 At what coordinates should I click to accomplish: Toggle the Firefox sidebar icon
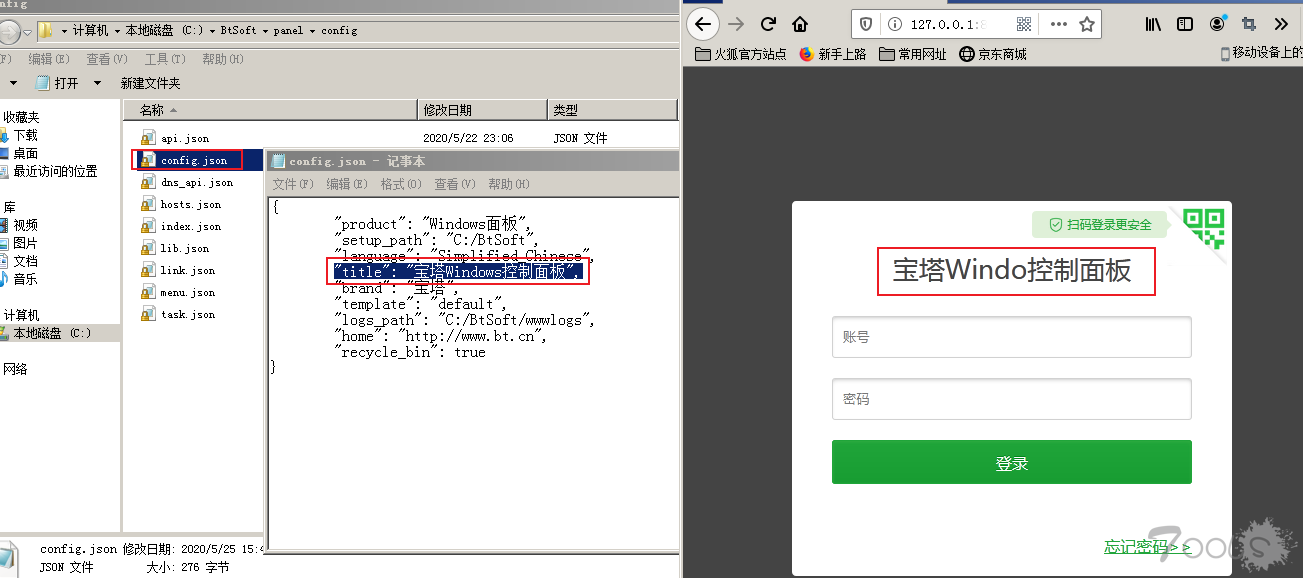pos(1185,24)
